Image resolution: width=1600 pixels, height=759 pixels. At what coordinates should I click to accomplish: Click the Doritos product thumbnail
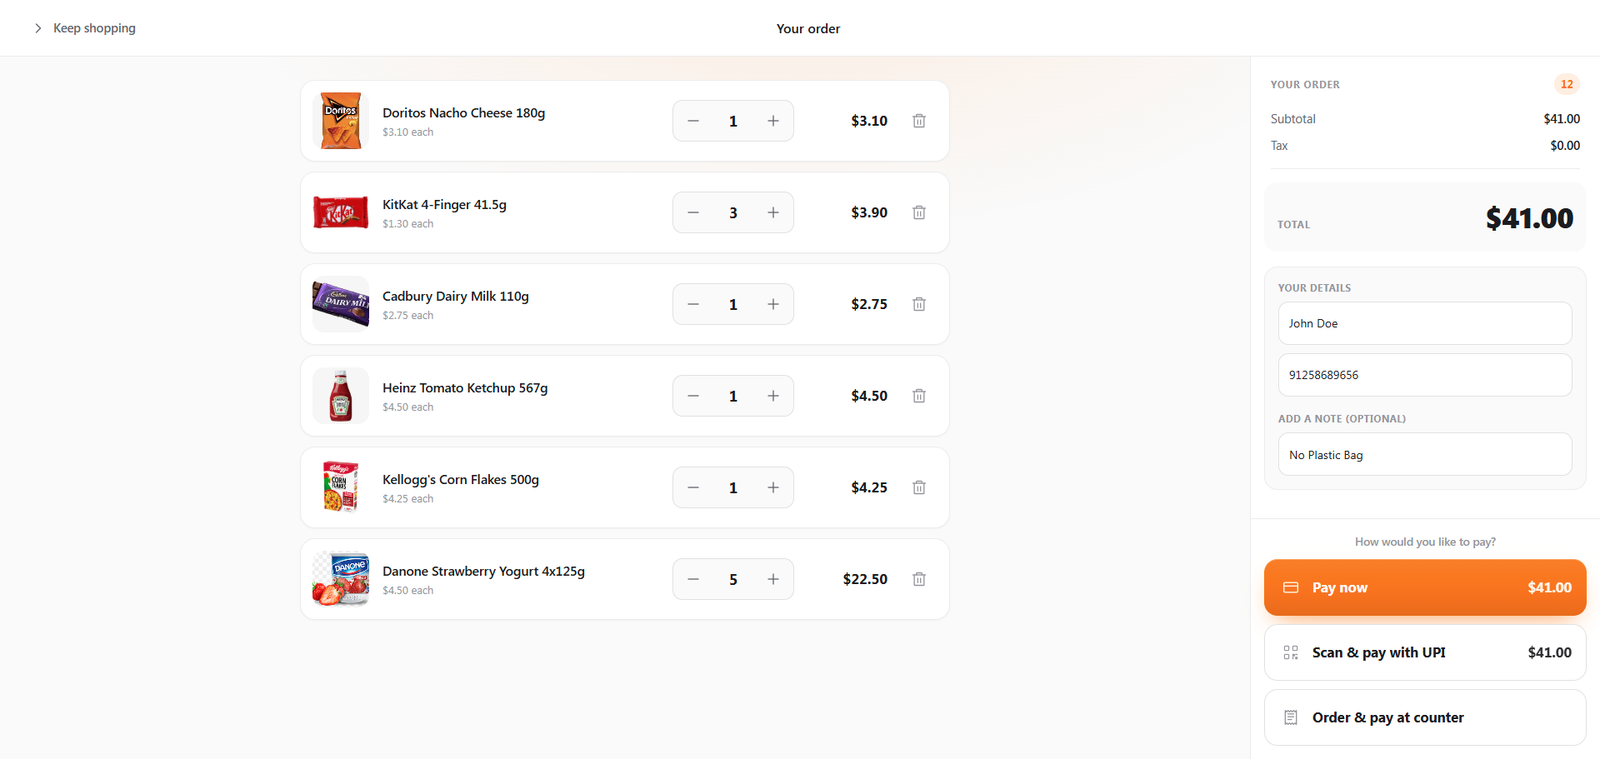(341, 121)
